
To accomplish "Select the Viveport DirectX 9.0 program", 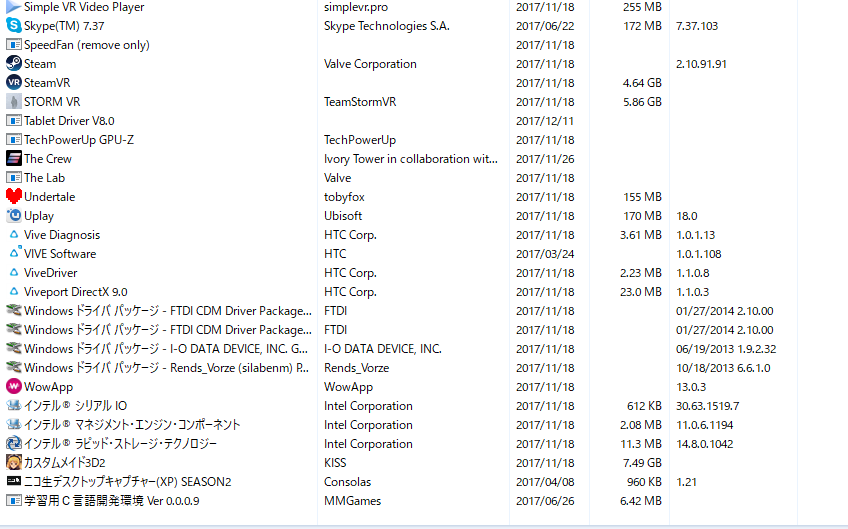I will (76, 292).
